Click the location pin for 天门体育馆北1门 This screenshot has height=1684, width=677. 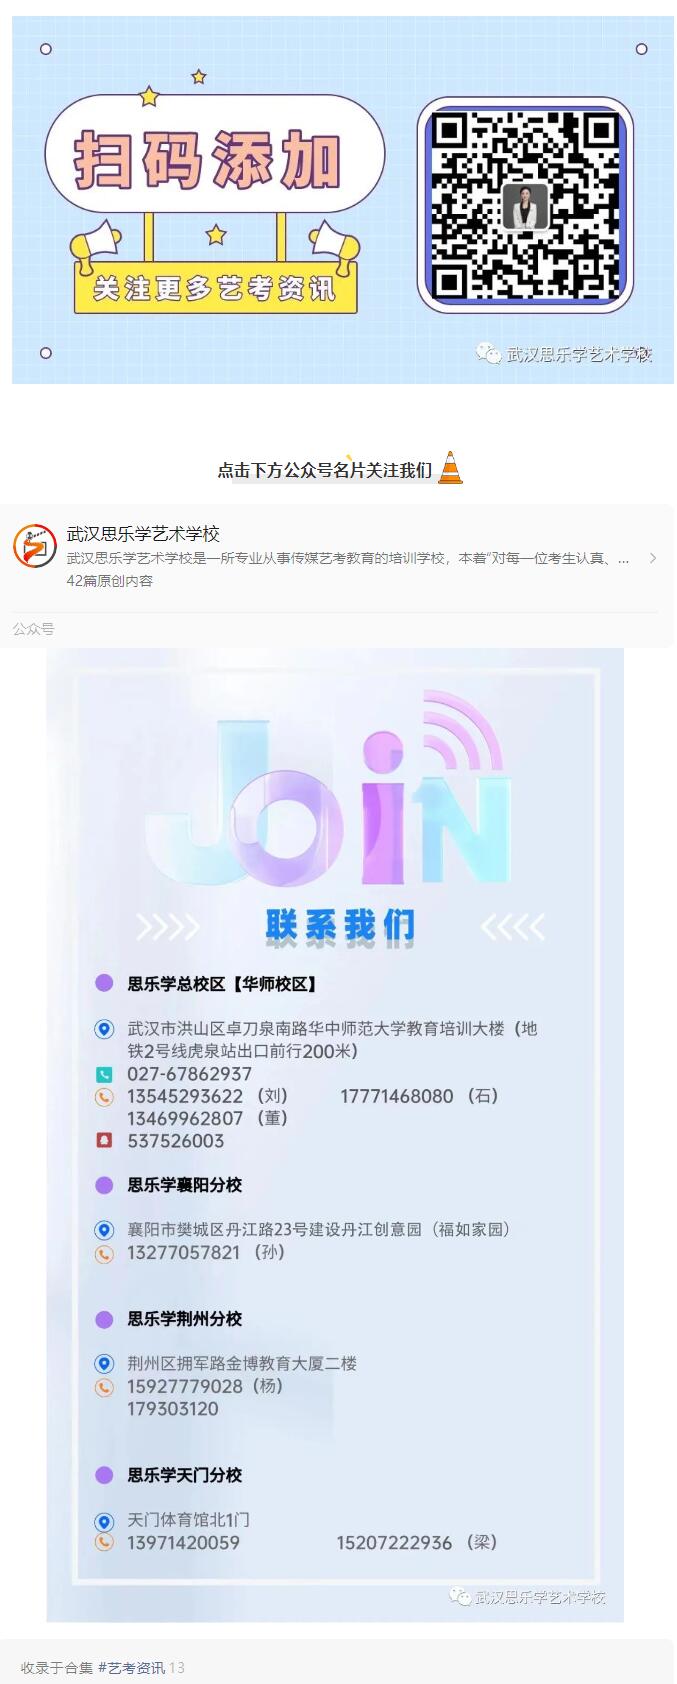coord(104,1521)
